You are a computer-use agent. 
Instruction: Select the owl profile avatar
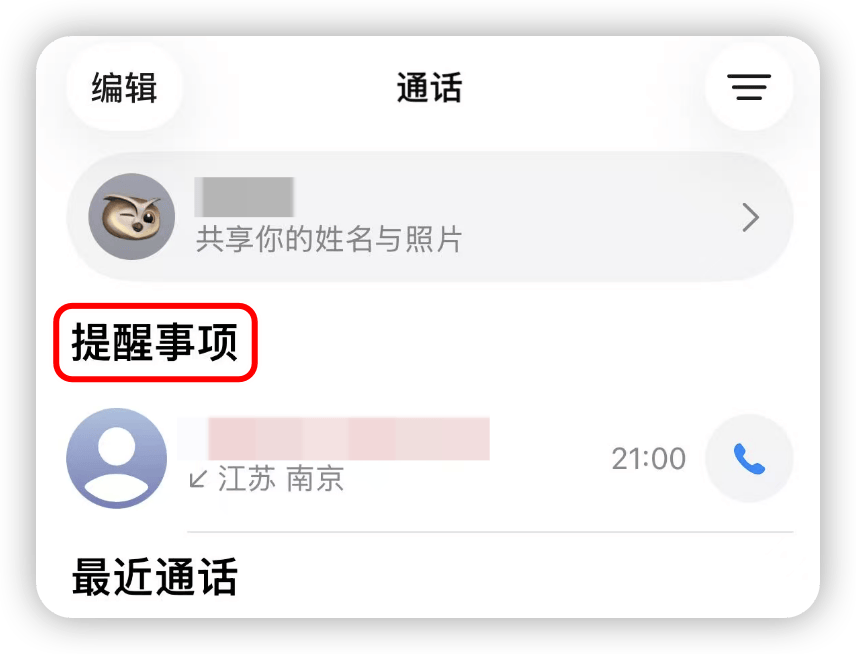pyautogui.click(x=132, y=216)
